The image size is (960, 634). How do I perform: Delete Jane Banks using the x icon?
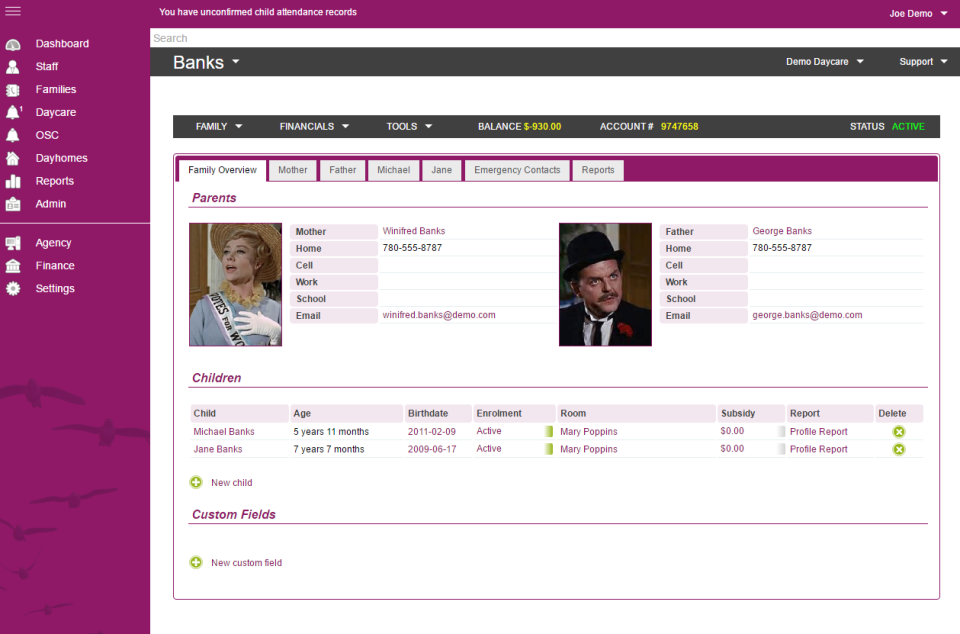pos(899,449)
